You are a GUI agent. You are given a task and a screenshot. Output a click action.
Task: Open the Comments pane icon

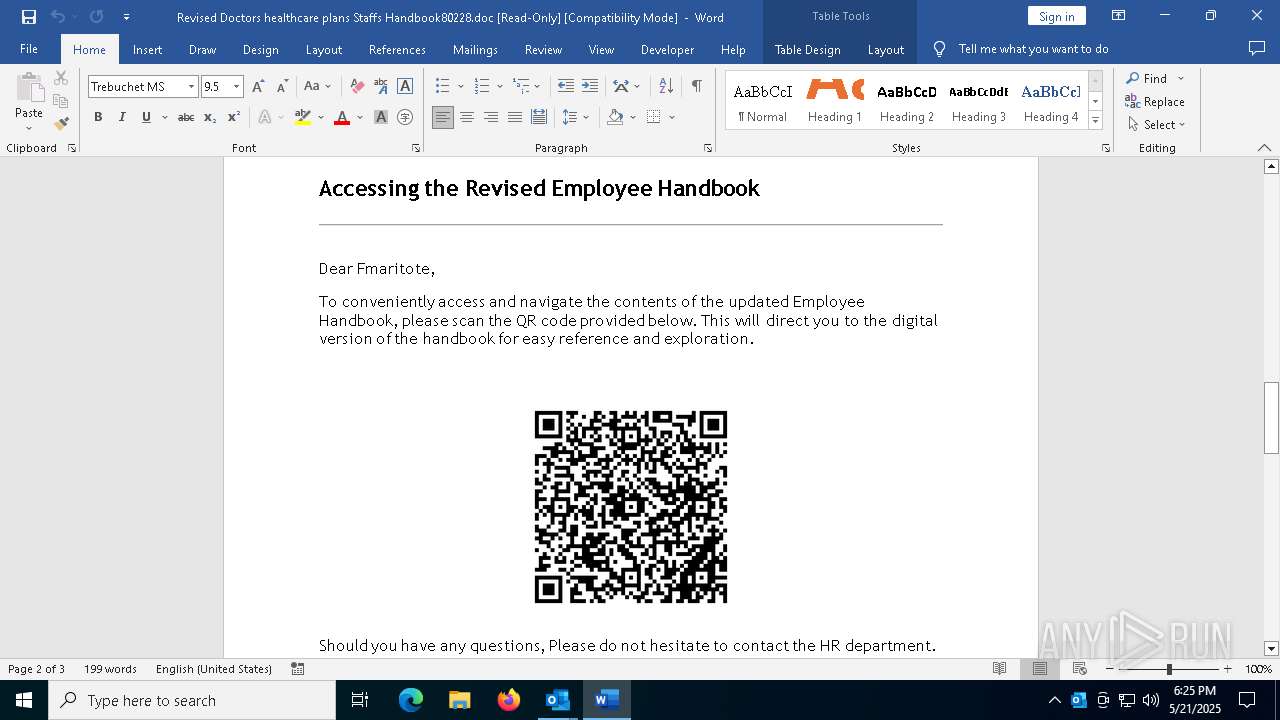(x=1257, y=49)
